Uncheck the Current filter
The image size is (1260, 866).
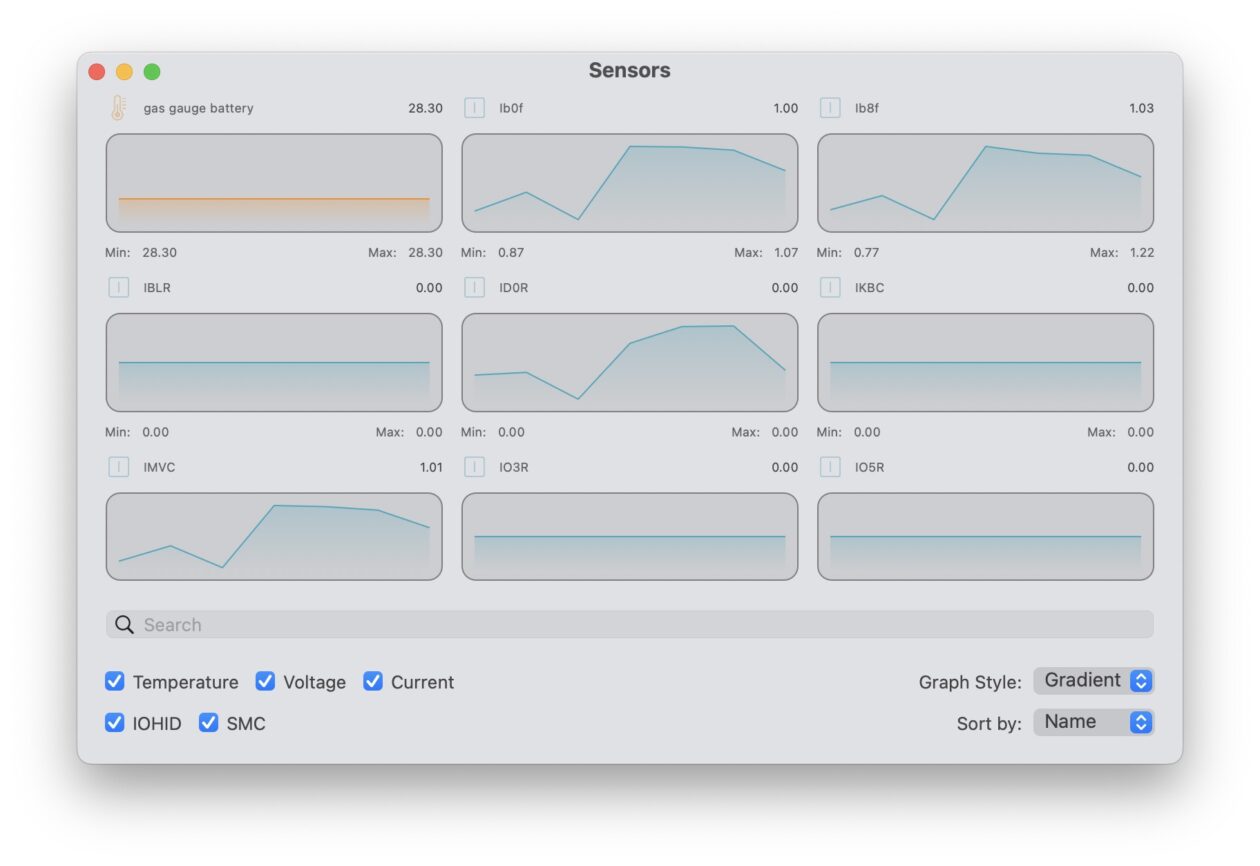373,682
